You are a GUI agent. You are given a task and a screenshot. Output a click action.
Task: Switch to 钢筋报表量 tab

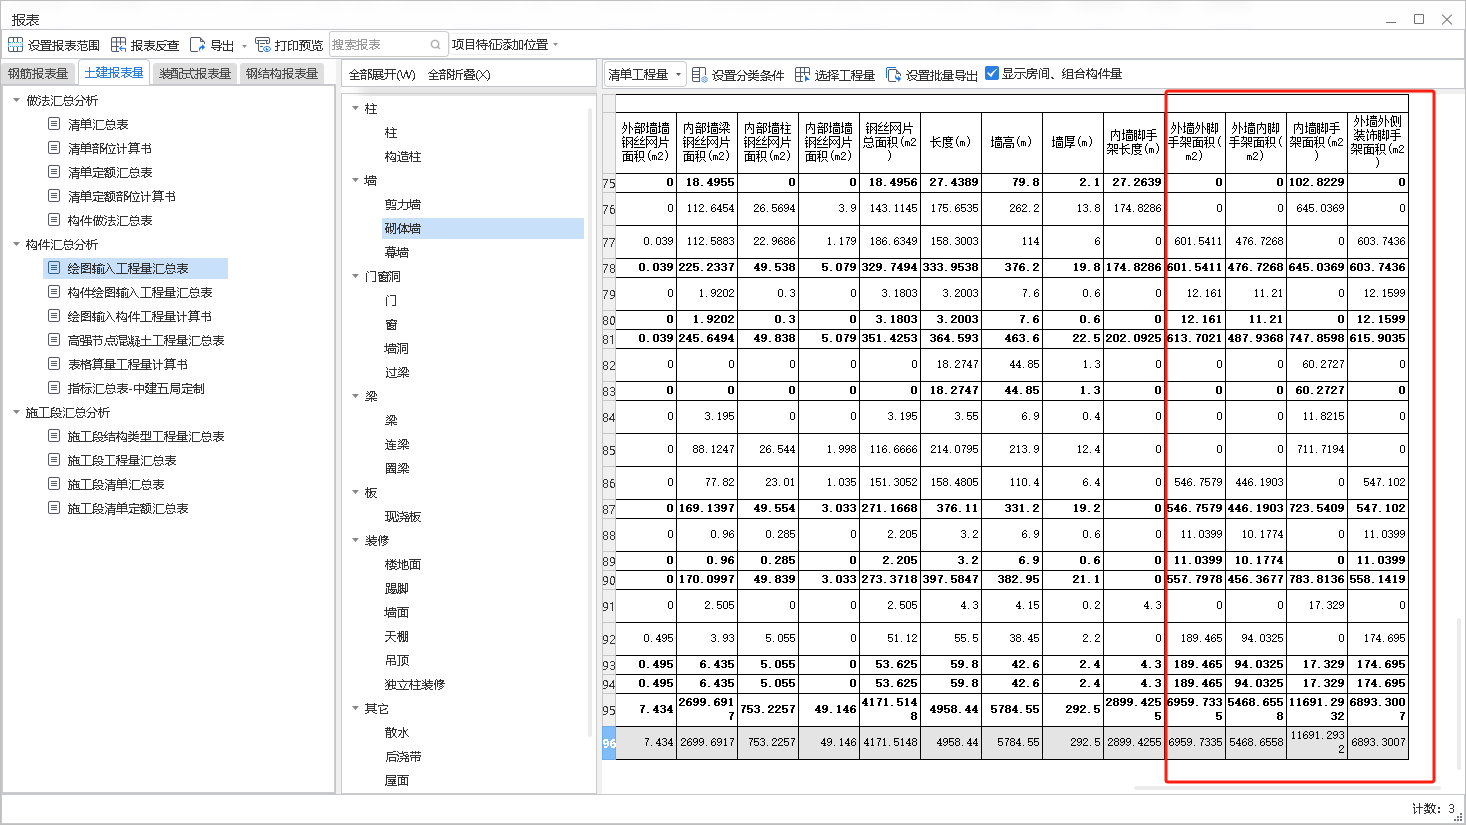(x=38, y=74)
